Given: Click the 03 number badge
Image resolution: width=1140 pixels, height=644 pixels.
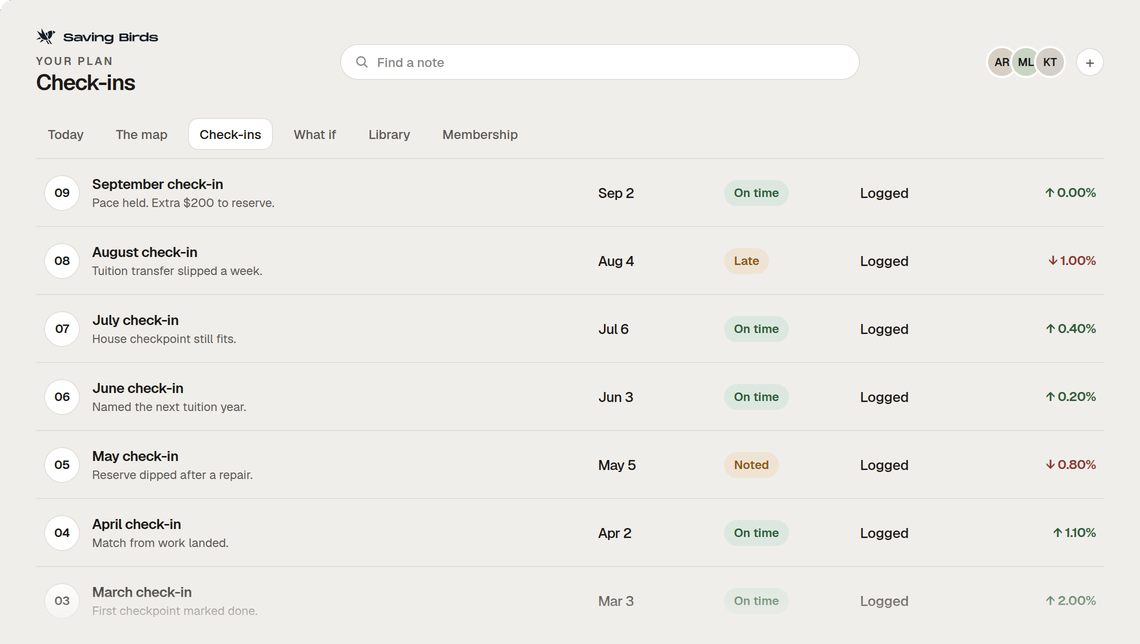Looking at the screenshot, I should (62, 601).
